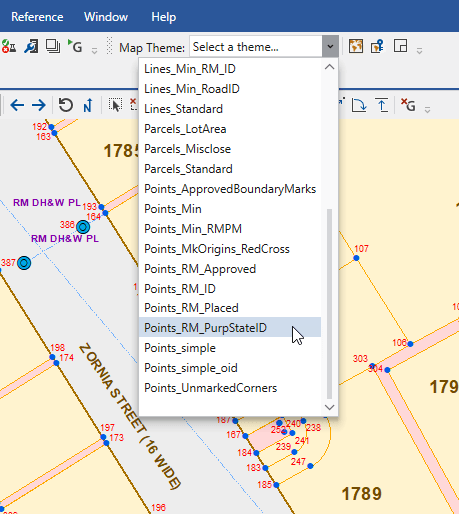The image size is (459, 514).
Task: Click survey point 185 on map
Action: [276, 485]
